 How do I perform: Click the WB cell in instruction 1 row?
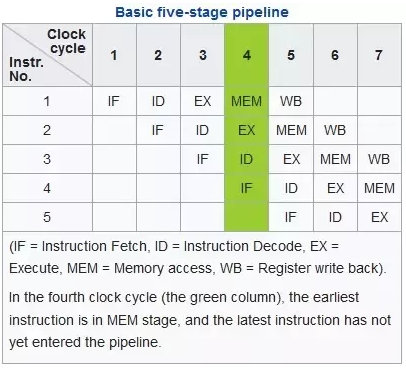point(291,101)
